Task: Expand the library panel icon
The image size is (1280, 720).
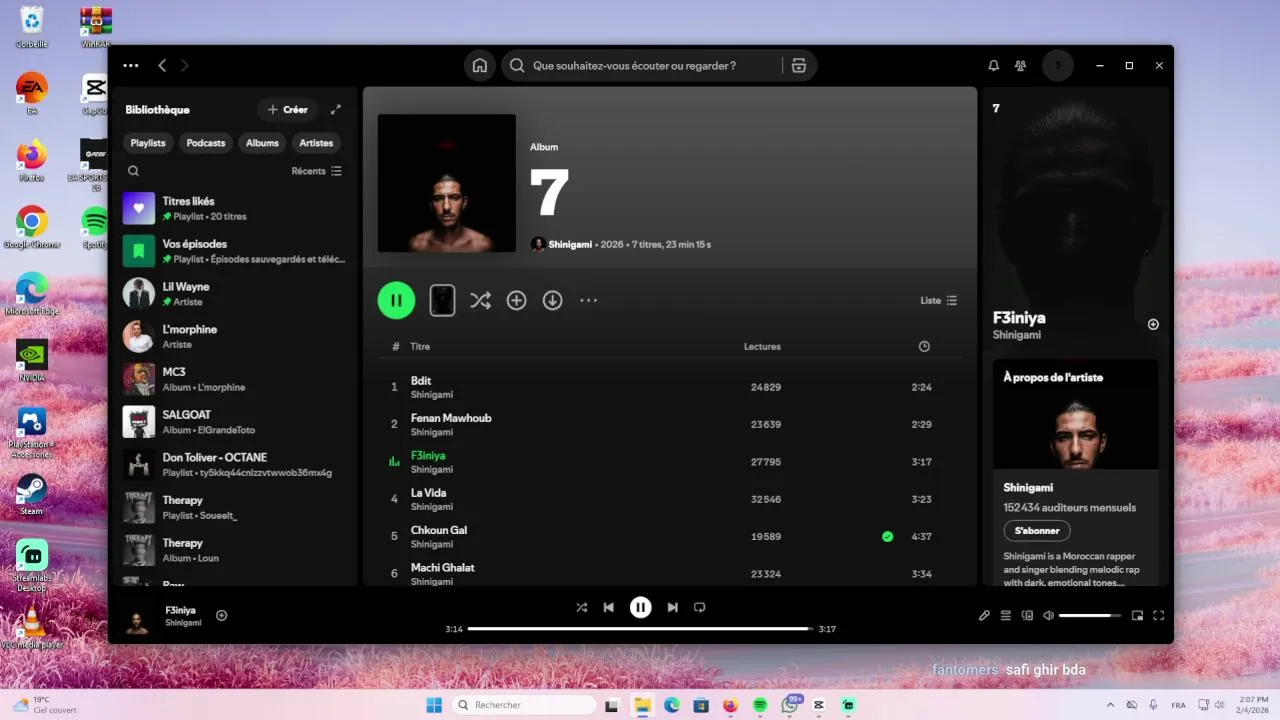Action: (x=336, y=110)
